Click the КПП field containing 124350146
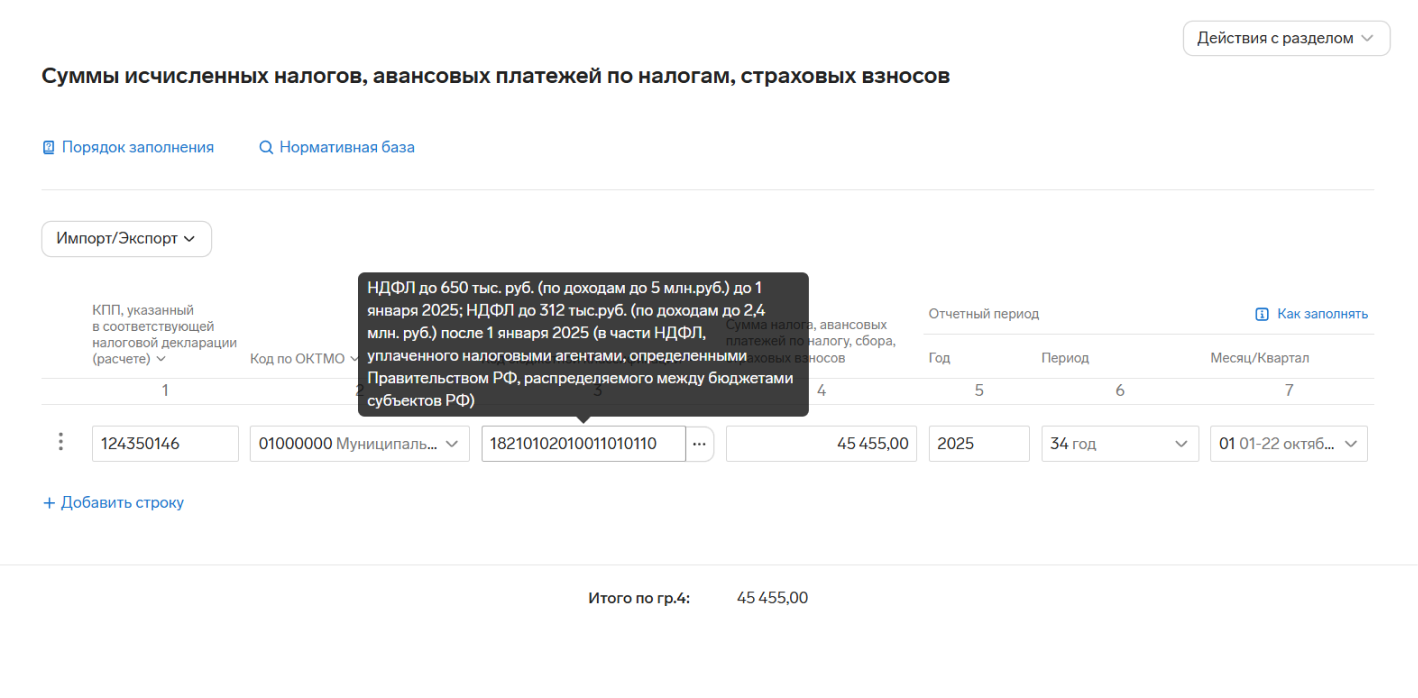The width and height of the screenshot is (1418, 698). [x=165, y=444]
